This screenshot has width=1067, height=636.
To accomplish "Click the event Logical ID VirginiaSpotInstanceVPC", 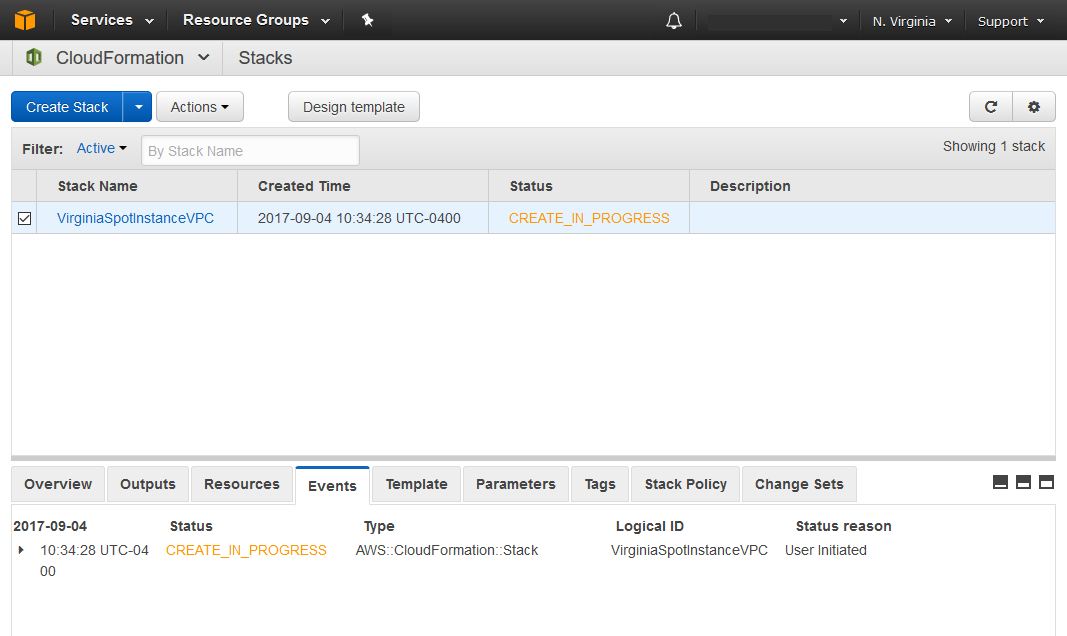I will pyautogui.click(x=689, y=550).
